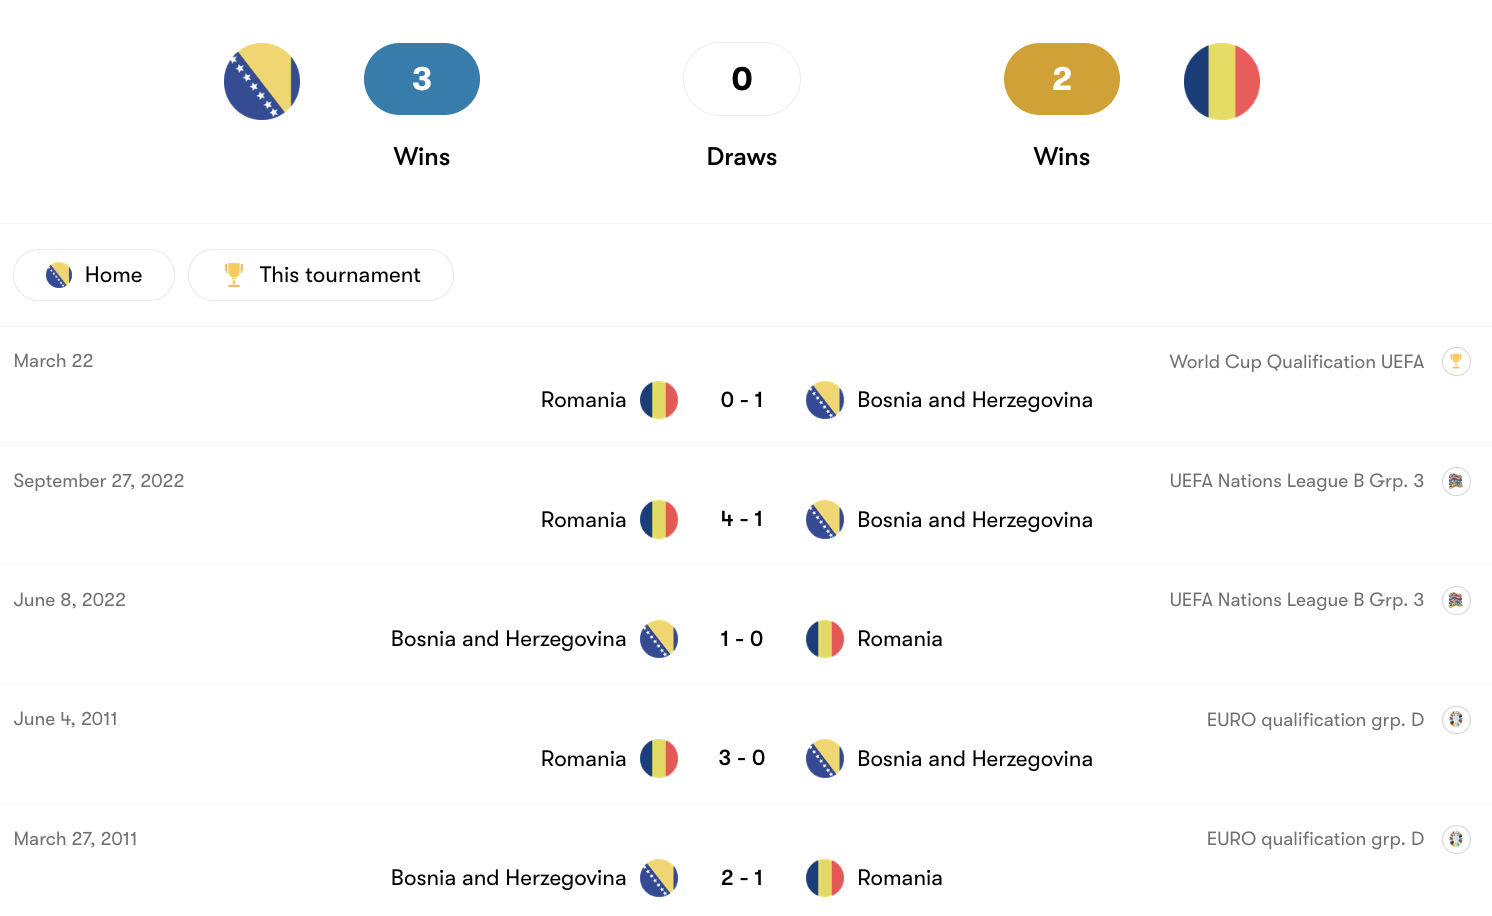This screenshot has height=916, width=1492.
Task: Click the gold 2 Wins badge
Action: tap(1061, 79)
